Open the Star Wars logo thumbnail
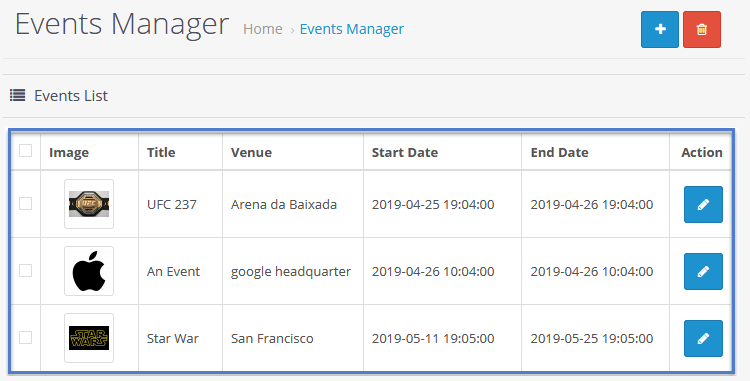The height and width of the screenshot is (381, 750). pos(89,338)
